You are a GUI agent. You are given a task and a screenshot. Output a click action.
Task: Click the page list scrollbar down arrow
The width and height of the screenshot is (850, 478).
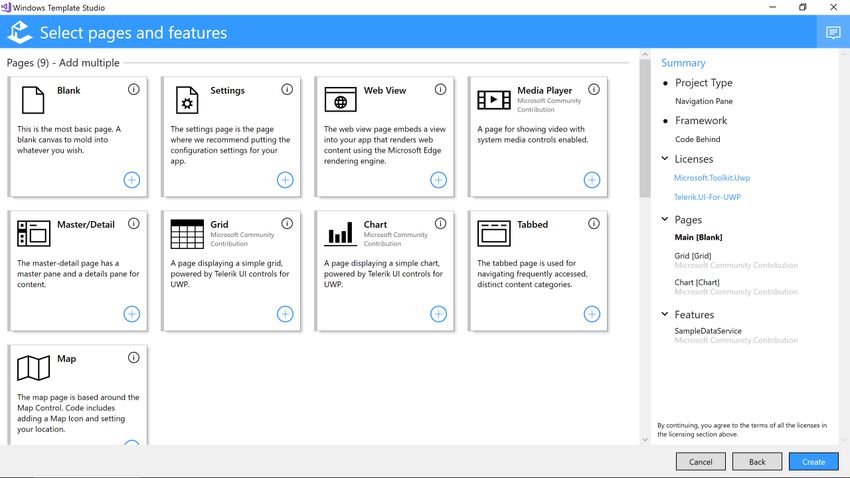645,440
